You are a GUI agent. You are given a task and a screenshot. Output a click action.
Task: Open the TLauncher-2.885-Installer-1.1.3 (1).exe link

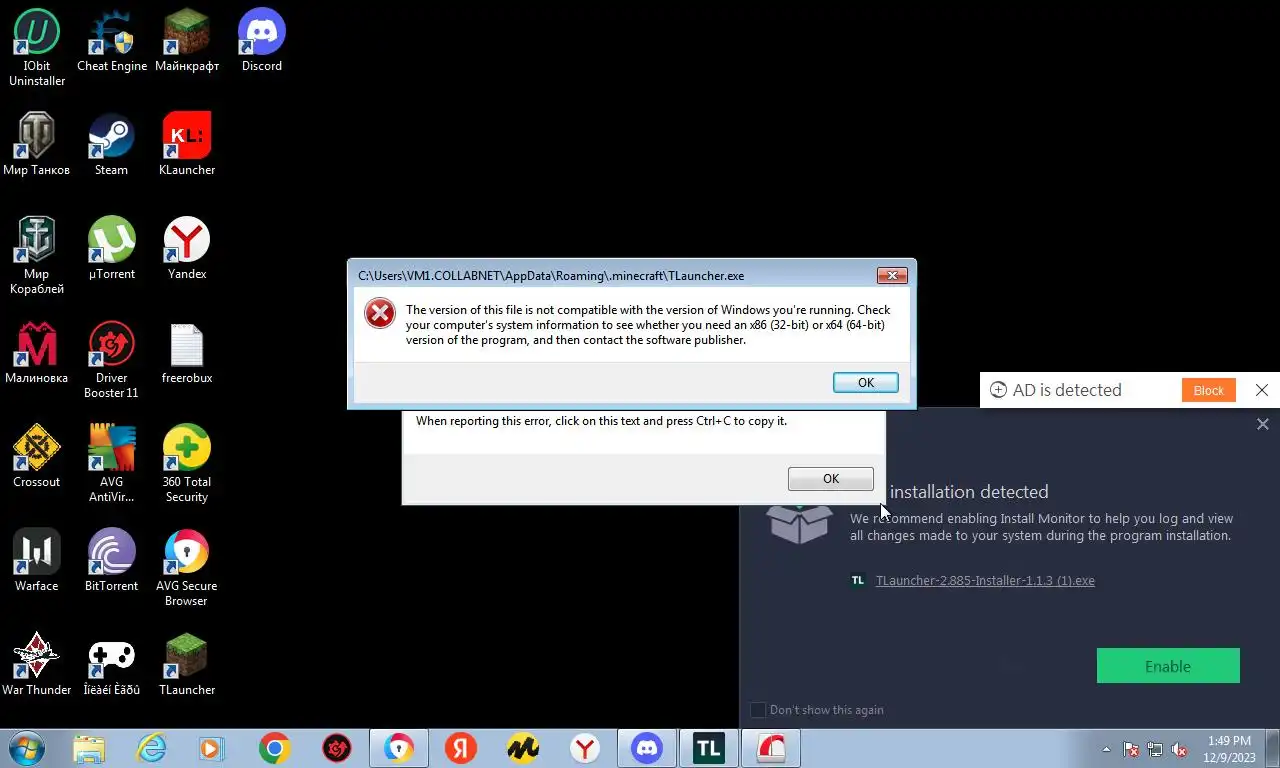[985, 580]
